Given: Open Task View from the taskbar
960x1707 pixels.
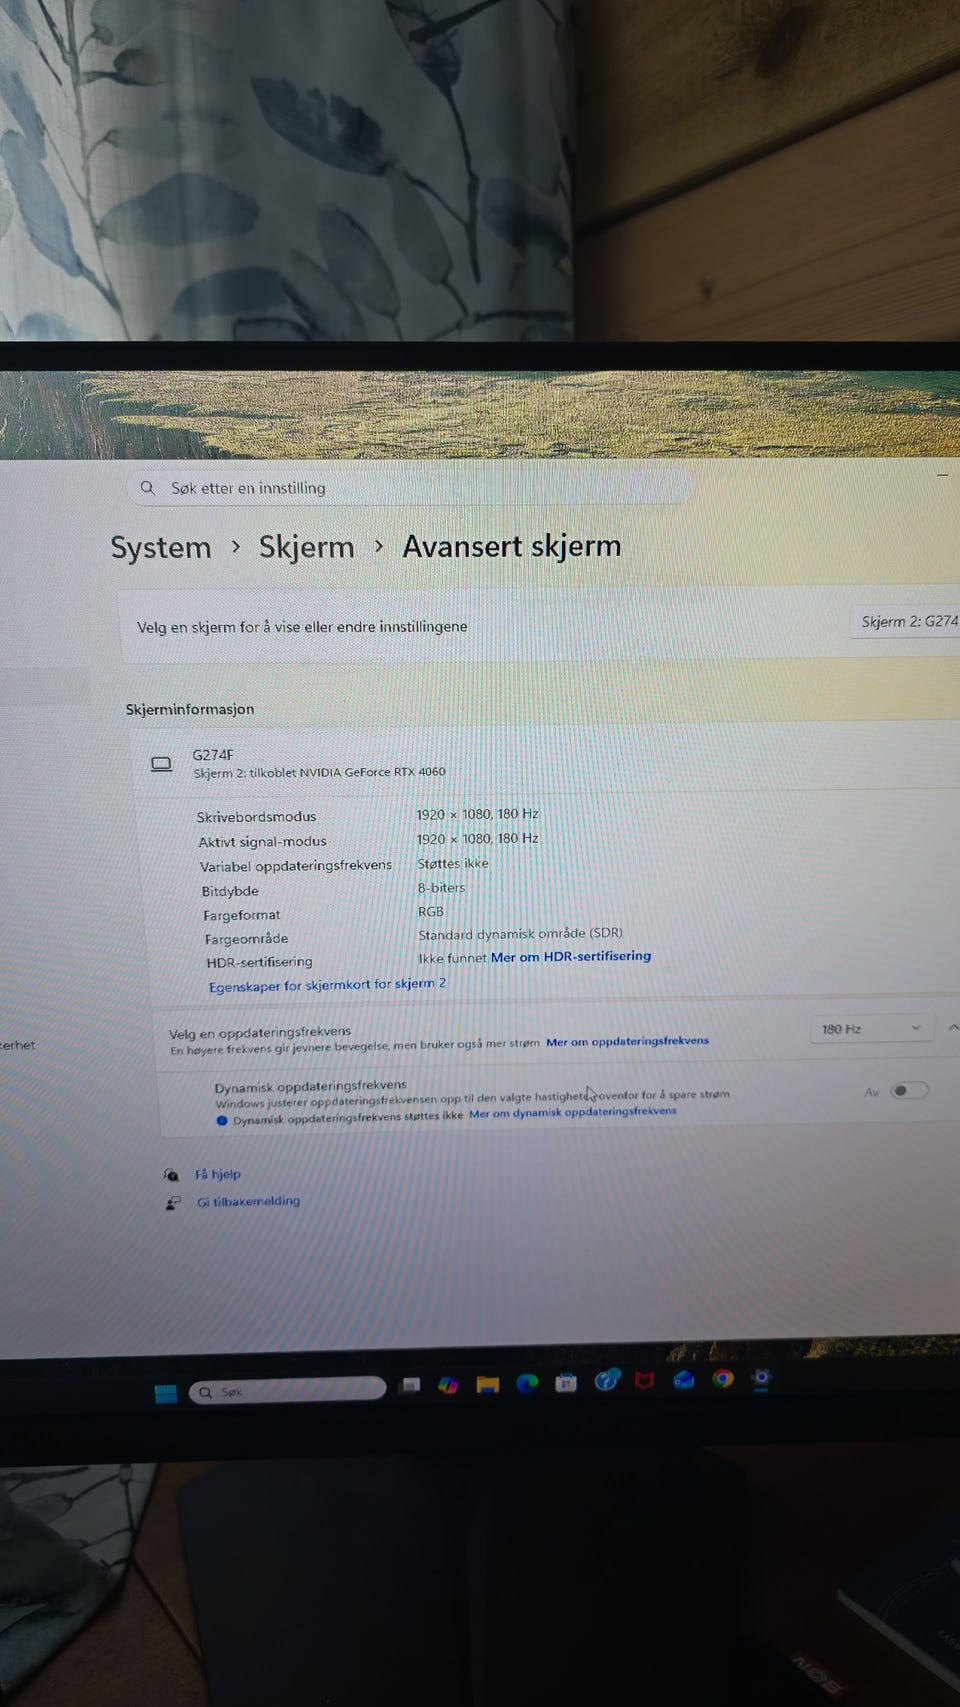Looking at the screenshot, I should (410, 1386).
